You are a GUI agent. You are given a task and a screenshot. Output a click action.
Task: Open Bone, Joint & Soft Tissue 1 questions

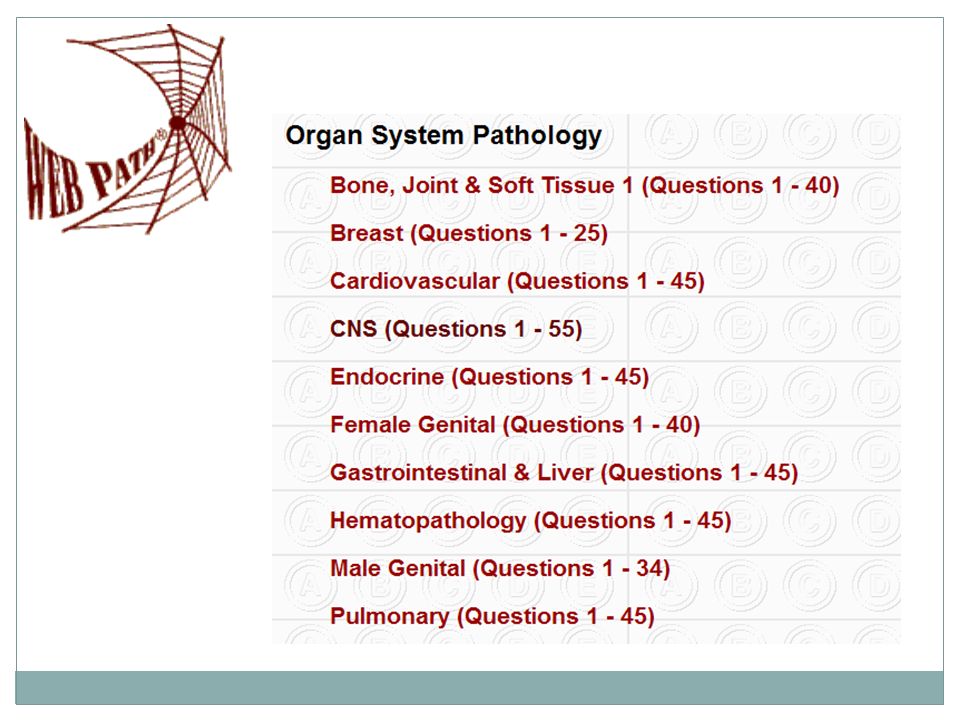pyautogui.click(x=584, y=185)
